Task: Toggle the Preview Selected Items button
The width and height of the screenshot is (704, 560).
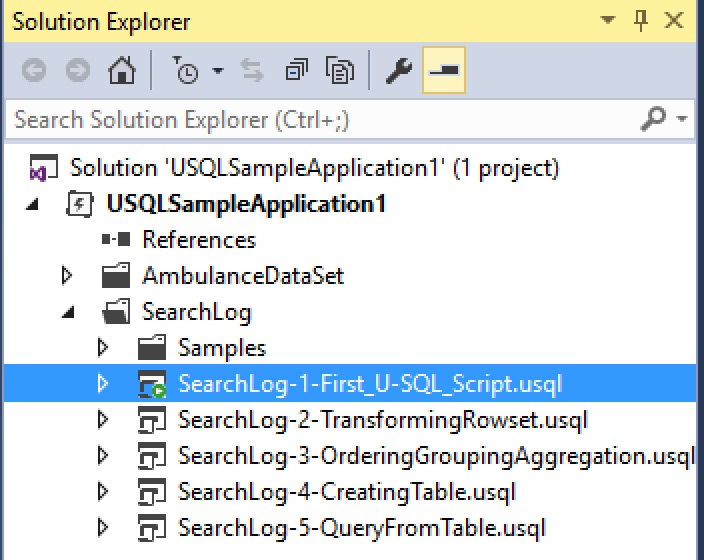Action: [442, 71]
